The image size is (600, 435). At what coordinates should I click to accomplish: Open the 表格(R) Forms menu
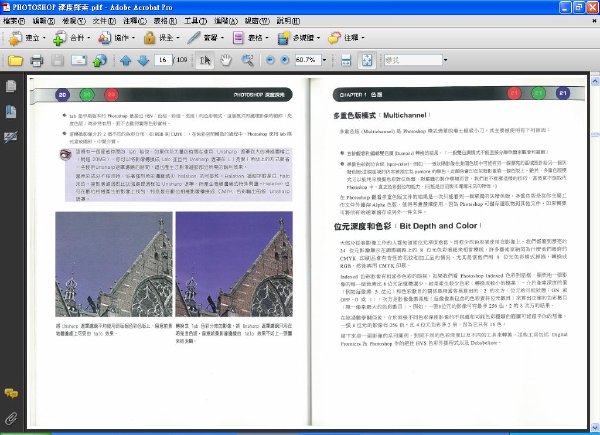point(165,21)
